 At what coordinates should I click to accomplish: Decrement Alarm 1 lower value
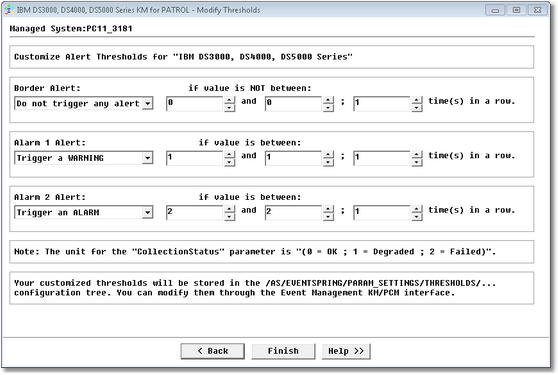tap(230, 162)
